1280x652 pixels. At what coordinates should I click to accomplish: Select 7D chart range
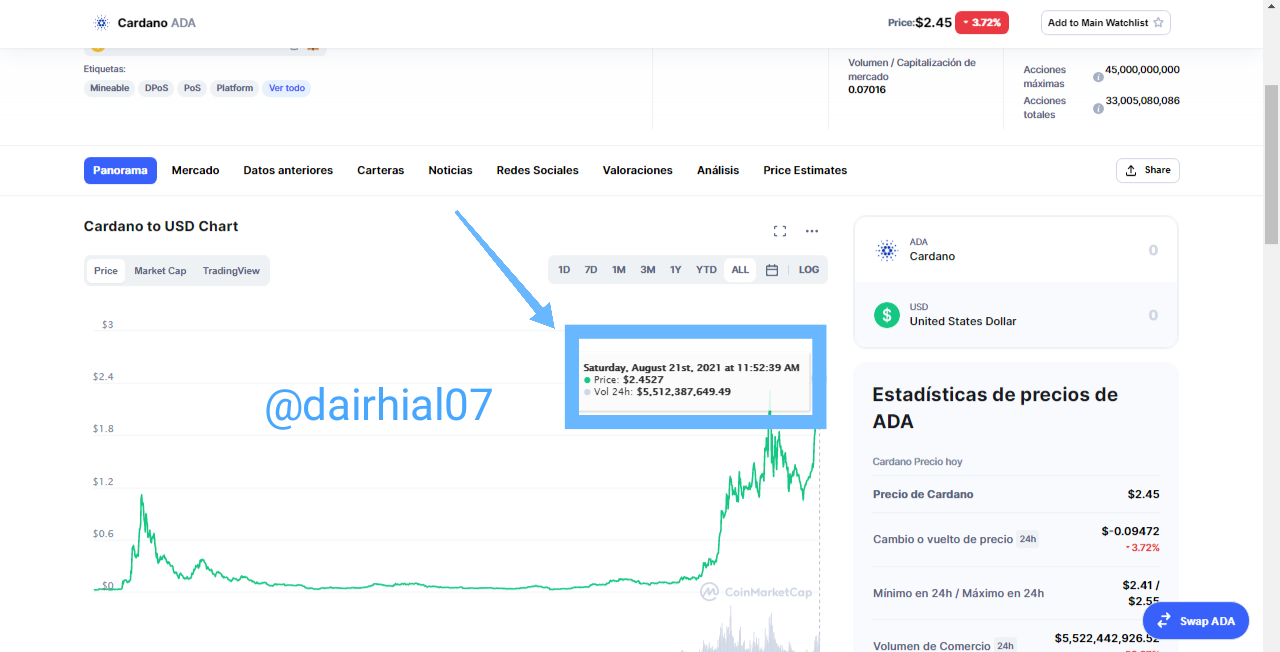(x=591, y=270)
